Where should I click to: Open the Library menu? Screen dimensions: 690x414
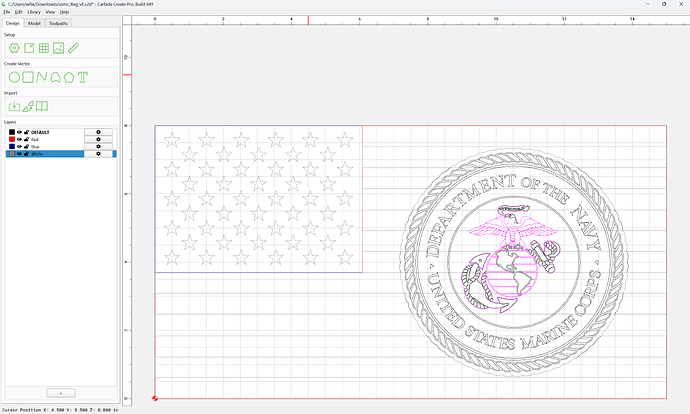(x=34, y=12)
